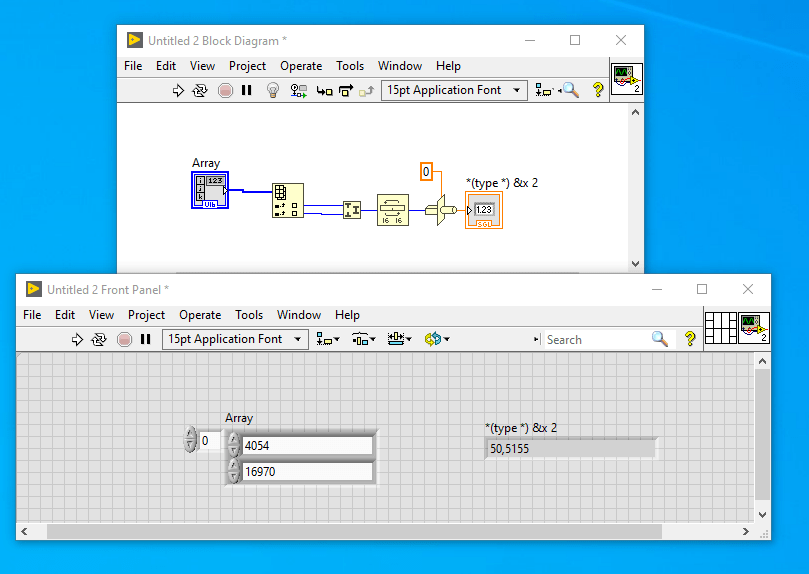Open font dropdown in Front Panel toolbar
Image resolution: width=809 pixels, height=574 pixels.
click(235, 339)
